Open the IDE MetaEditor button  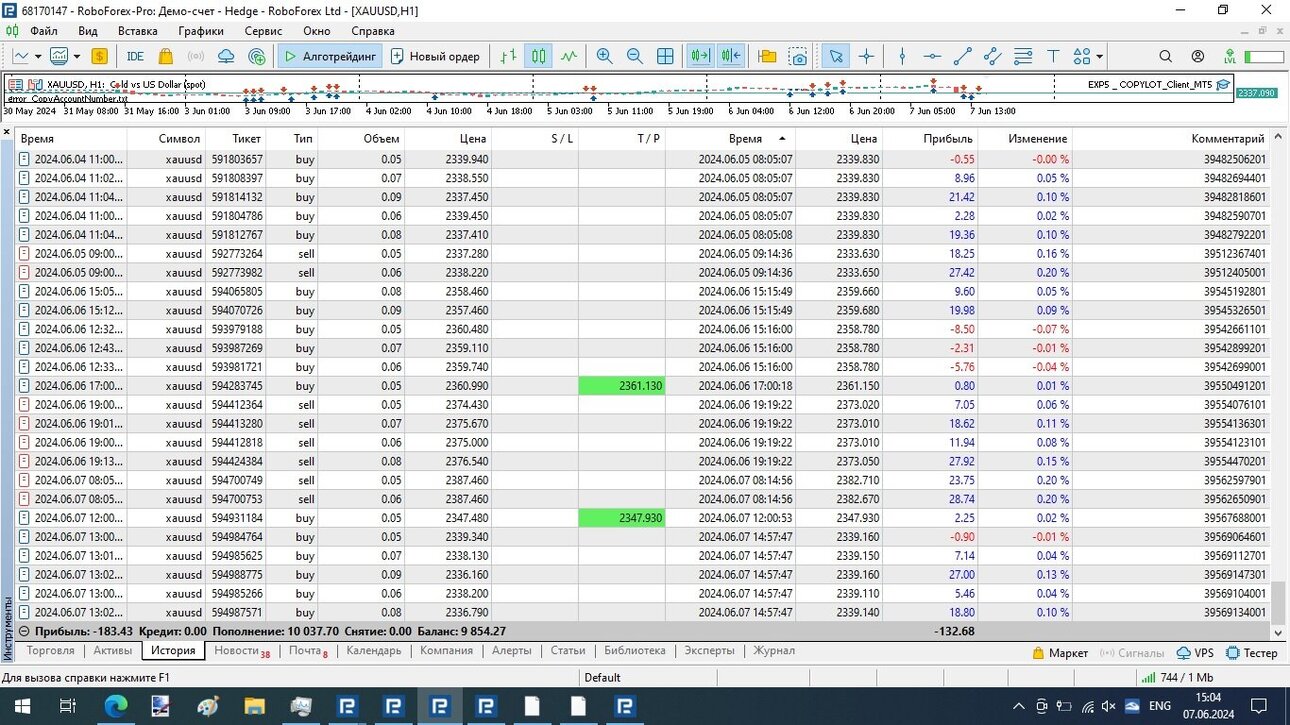[136, 56]
